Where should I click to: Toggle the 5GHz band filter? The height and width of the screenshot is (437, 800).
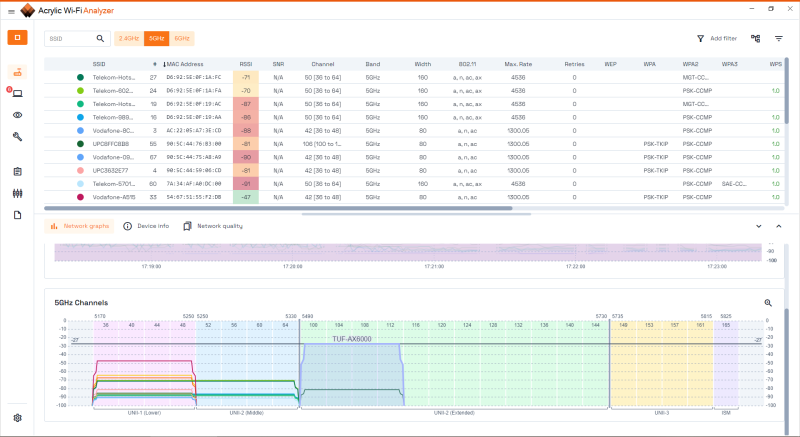(x=157, y=38)
